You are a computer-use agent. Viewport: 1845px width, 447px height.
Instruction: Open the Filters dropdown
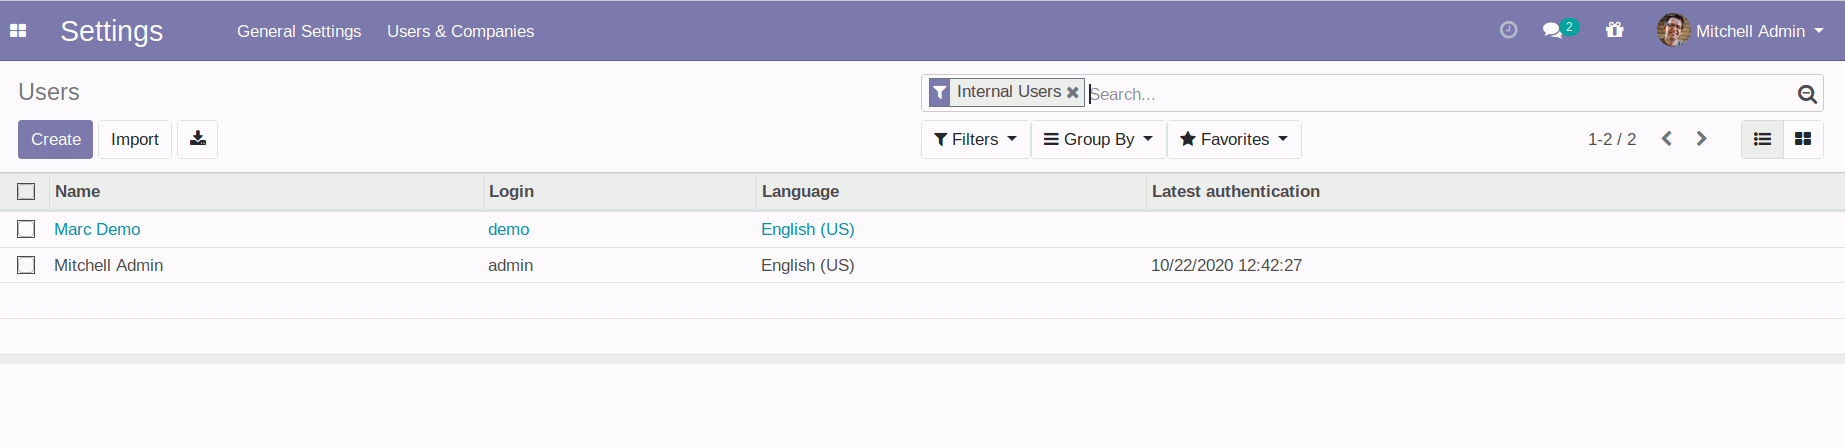coord(975,139)
